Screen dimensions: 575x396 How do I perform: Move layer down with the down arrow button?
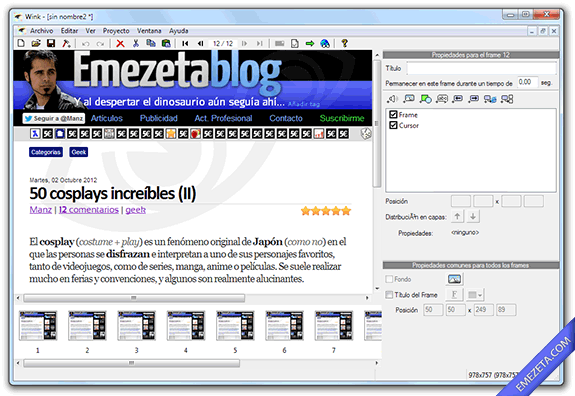tap(473, 216)
